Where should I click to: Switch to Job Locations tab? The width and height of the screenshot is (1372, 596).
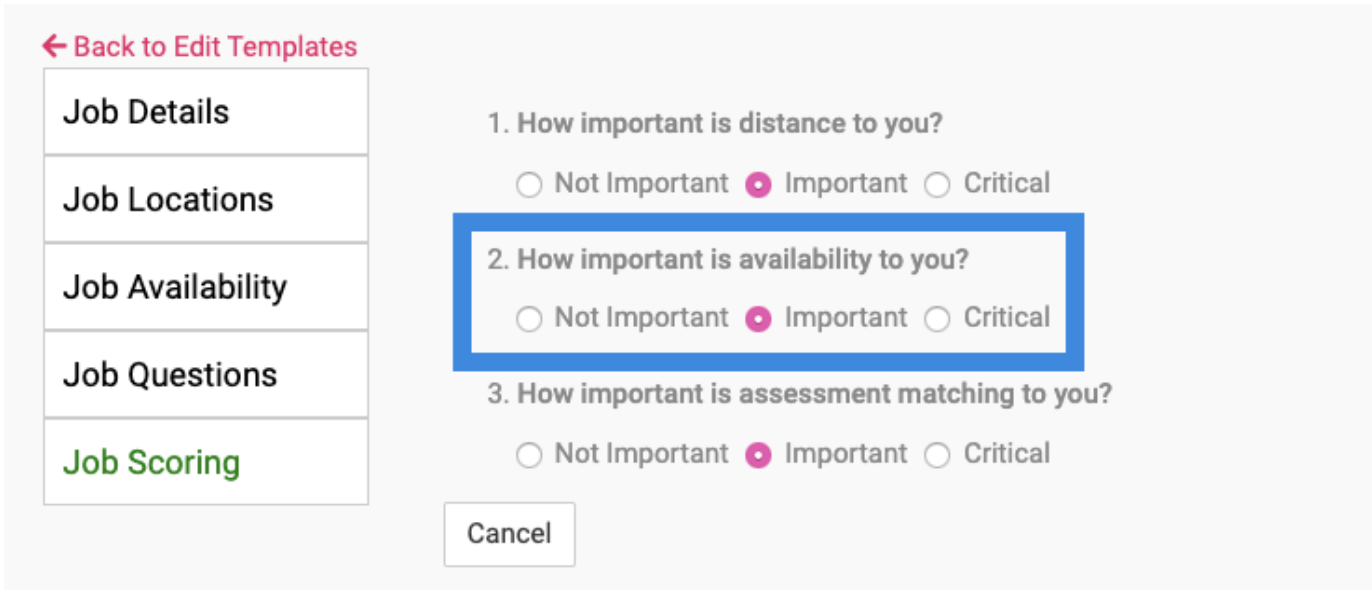pyautogui.click(x=205, y=199)
